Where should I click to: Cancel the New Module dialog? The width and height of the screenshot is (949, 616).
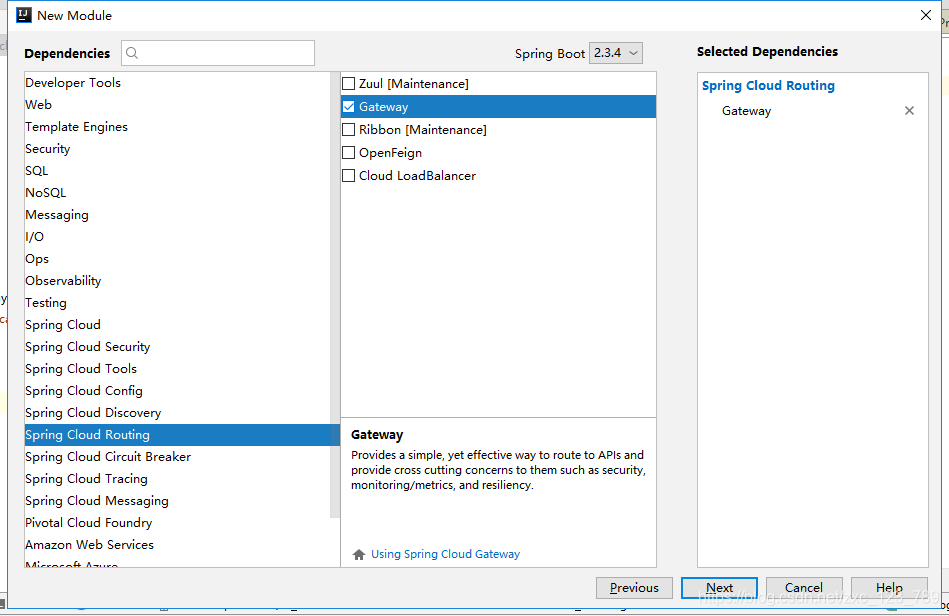(x=804, y=588)
